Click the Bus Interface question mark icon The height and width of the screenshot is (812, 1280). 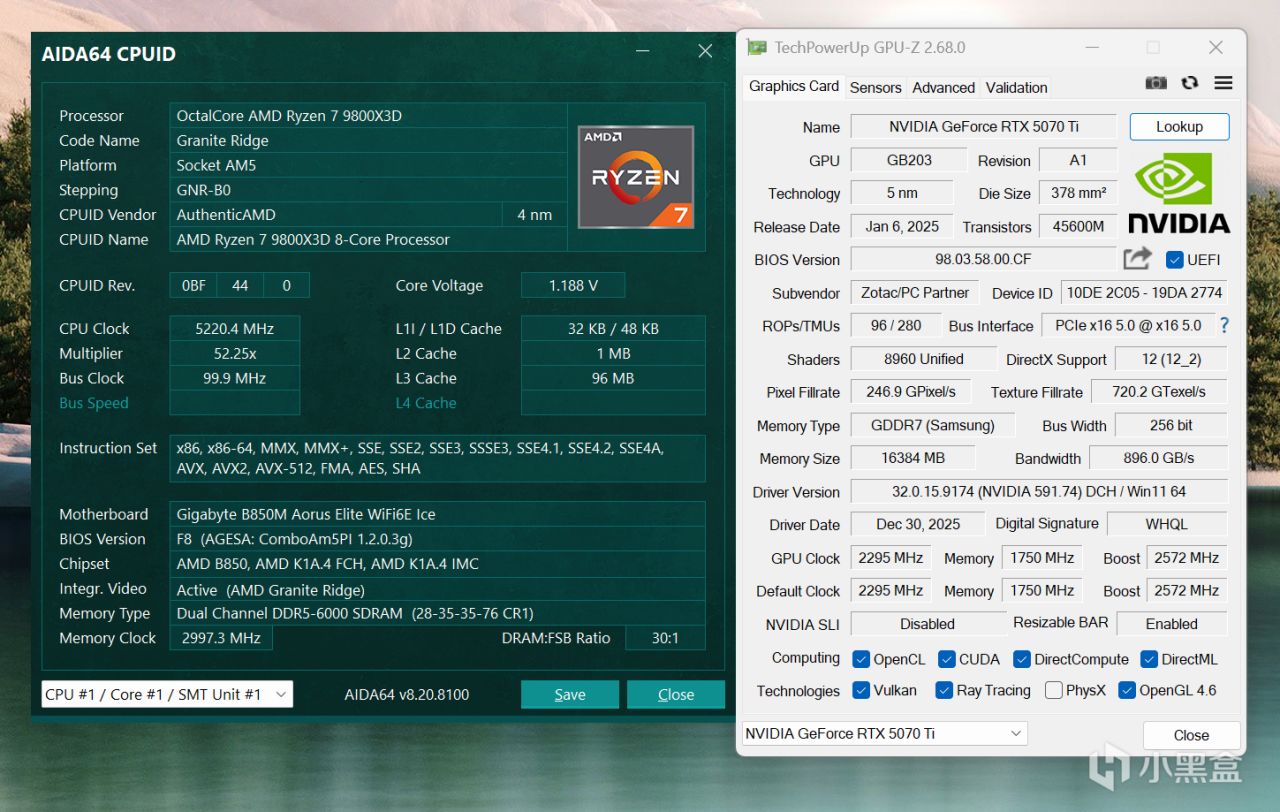click(1224, 325)
